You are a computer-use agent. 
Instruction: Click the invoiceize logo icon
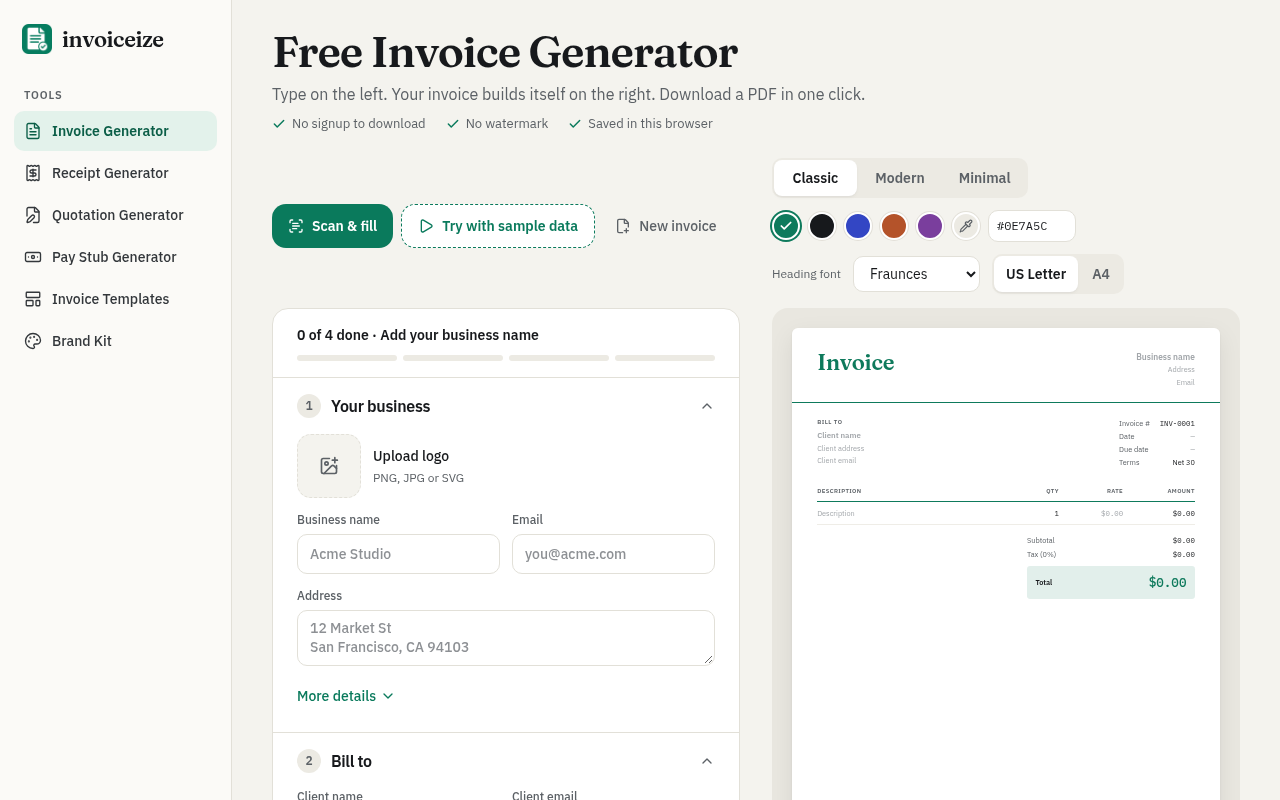(37, 39)
